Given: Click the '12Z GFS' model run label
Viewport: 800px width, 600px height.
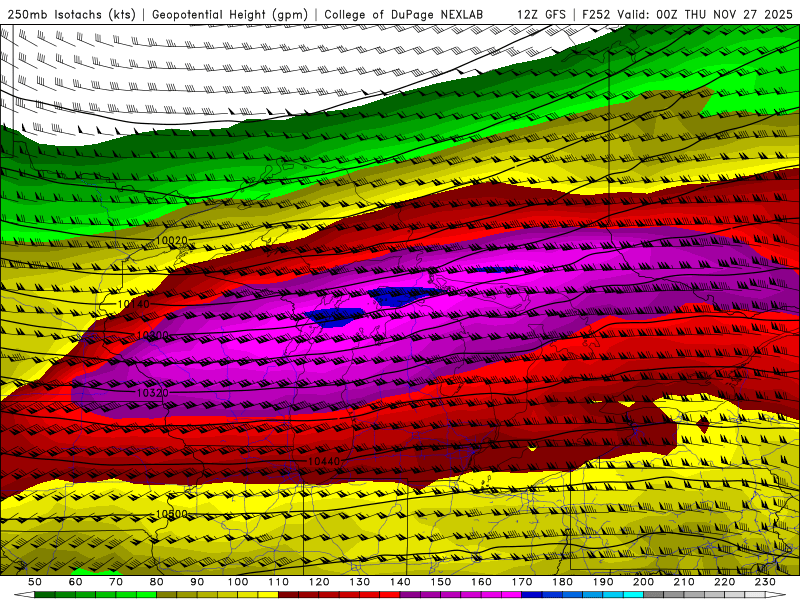Looking at the screenshot, I should [x=541, y=14].
